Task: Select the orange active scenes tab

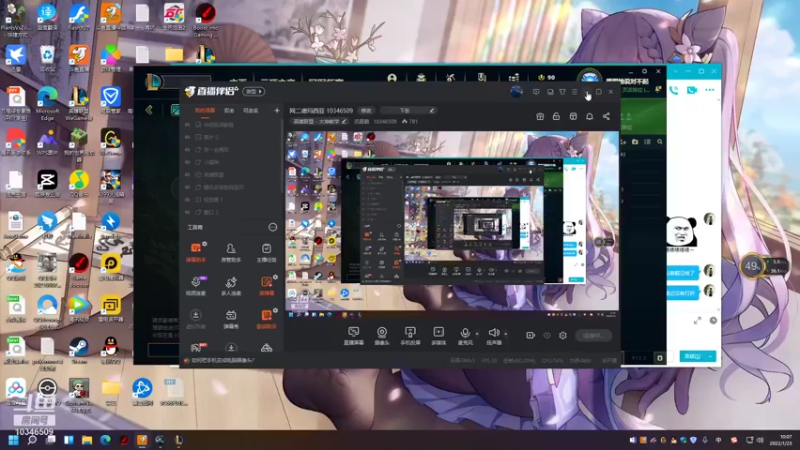Action: (x=205, y=110)
